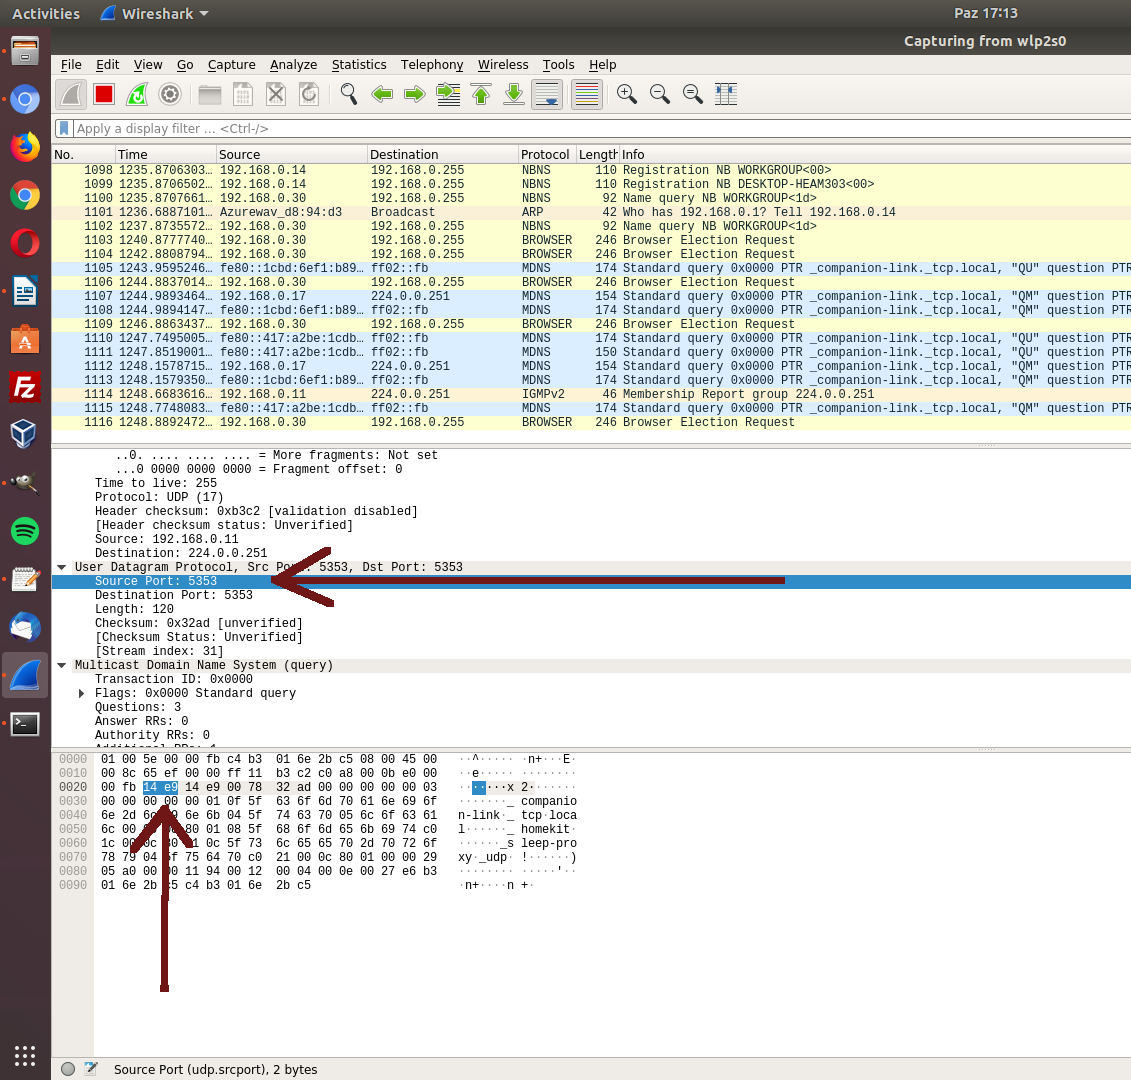1131x1080 pixels.
Task: Go to specified packet icon
Action: tap(448, 95)
